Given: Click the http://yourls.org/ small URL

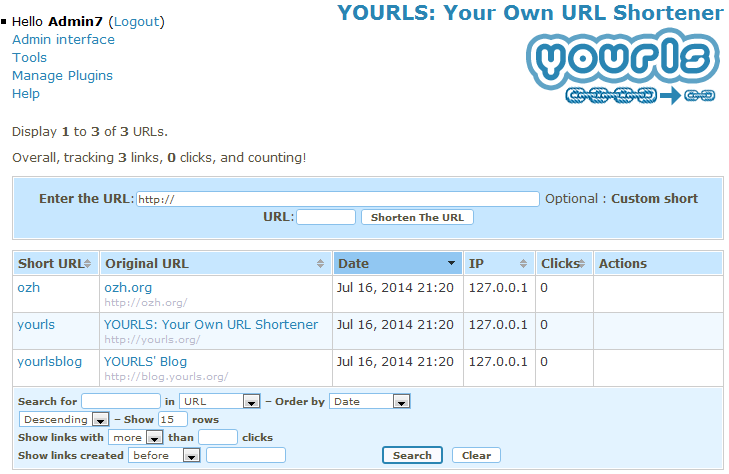Looking at the screenshot, I should pos(152,340).
